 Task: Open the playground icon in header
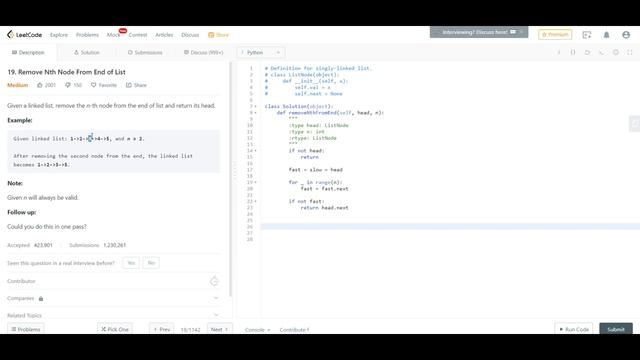[587, 35]
